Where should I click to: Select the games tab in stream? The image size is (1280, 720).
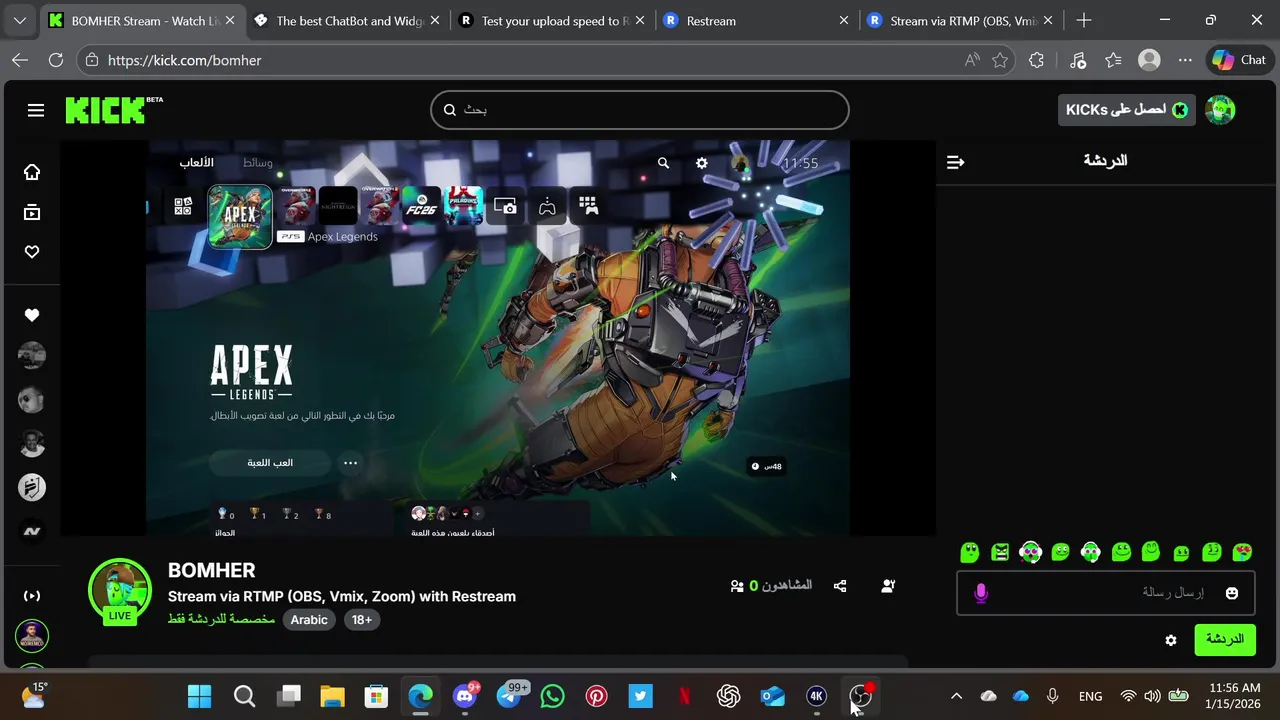click(197, 163)
